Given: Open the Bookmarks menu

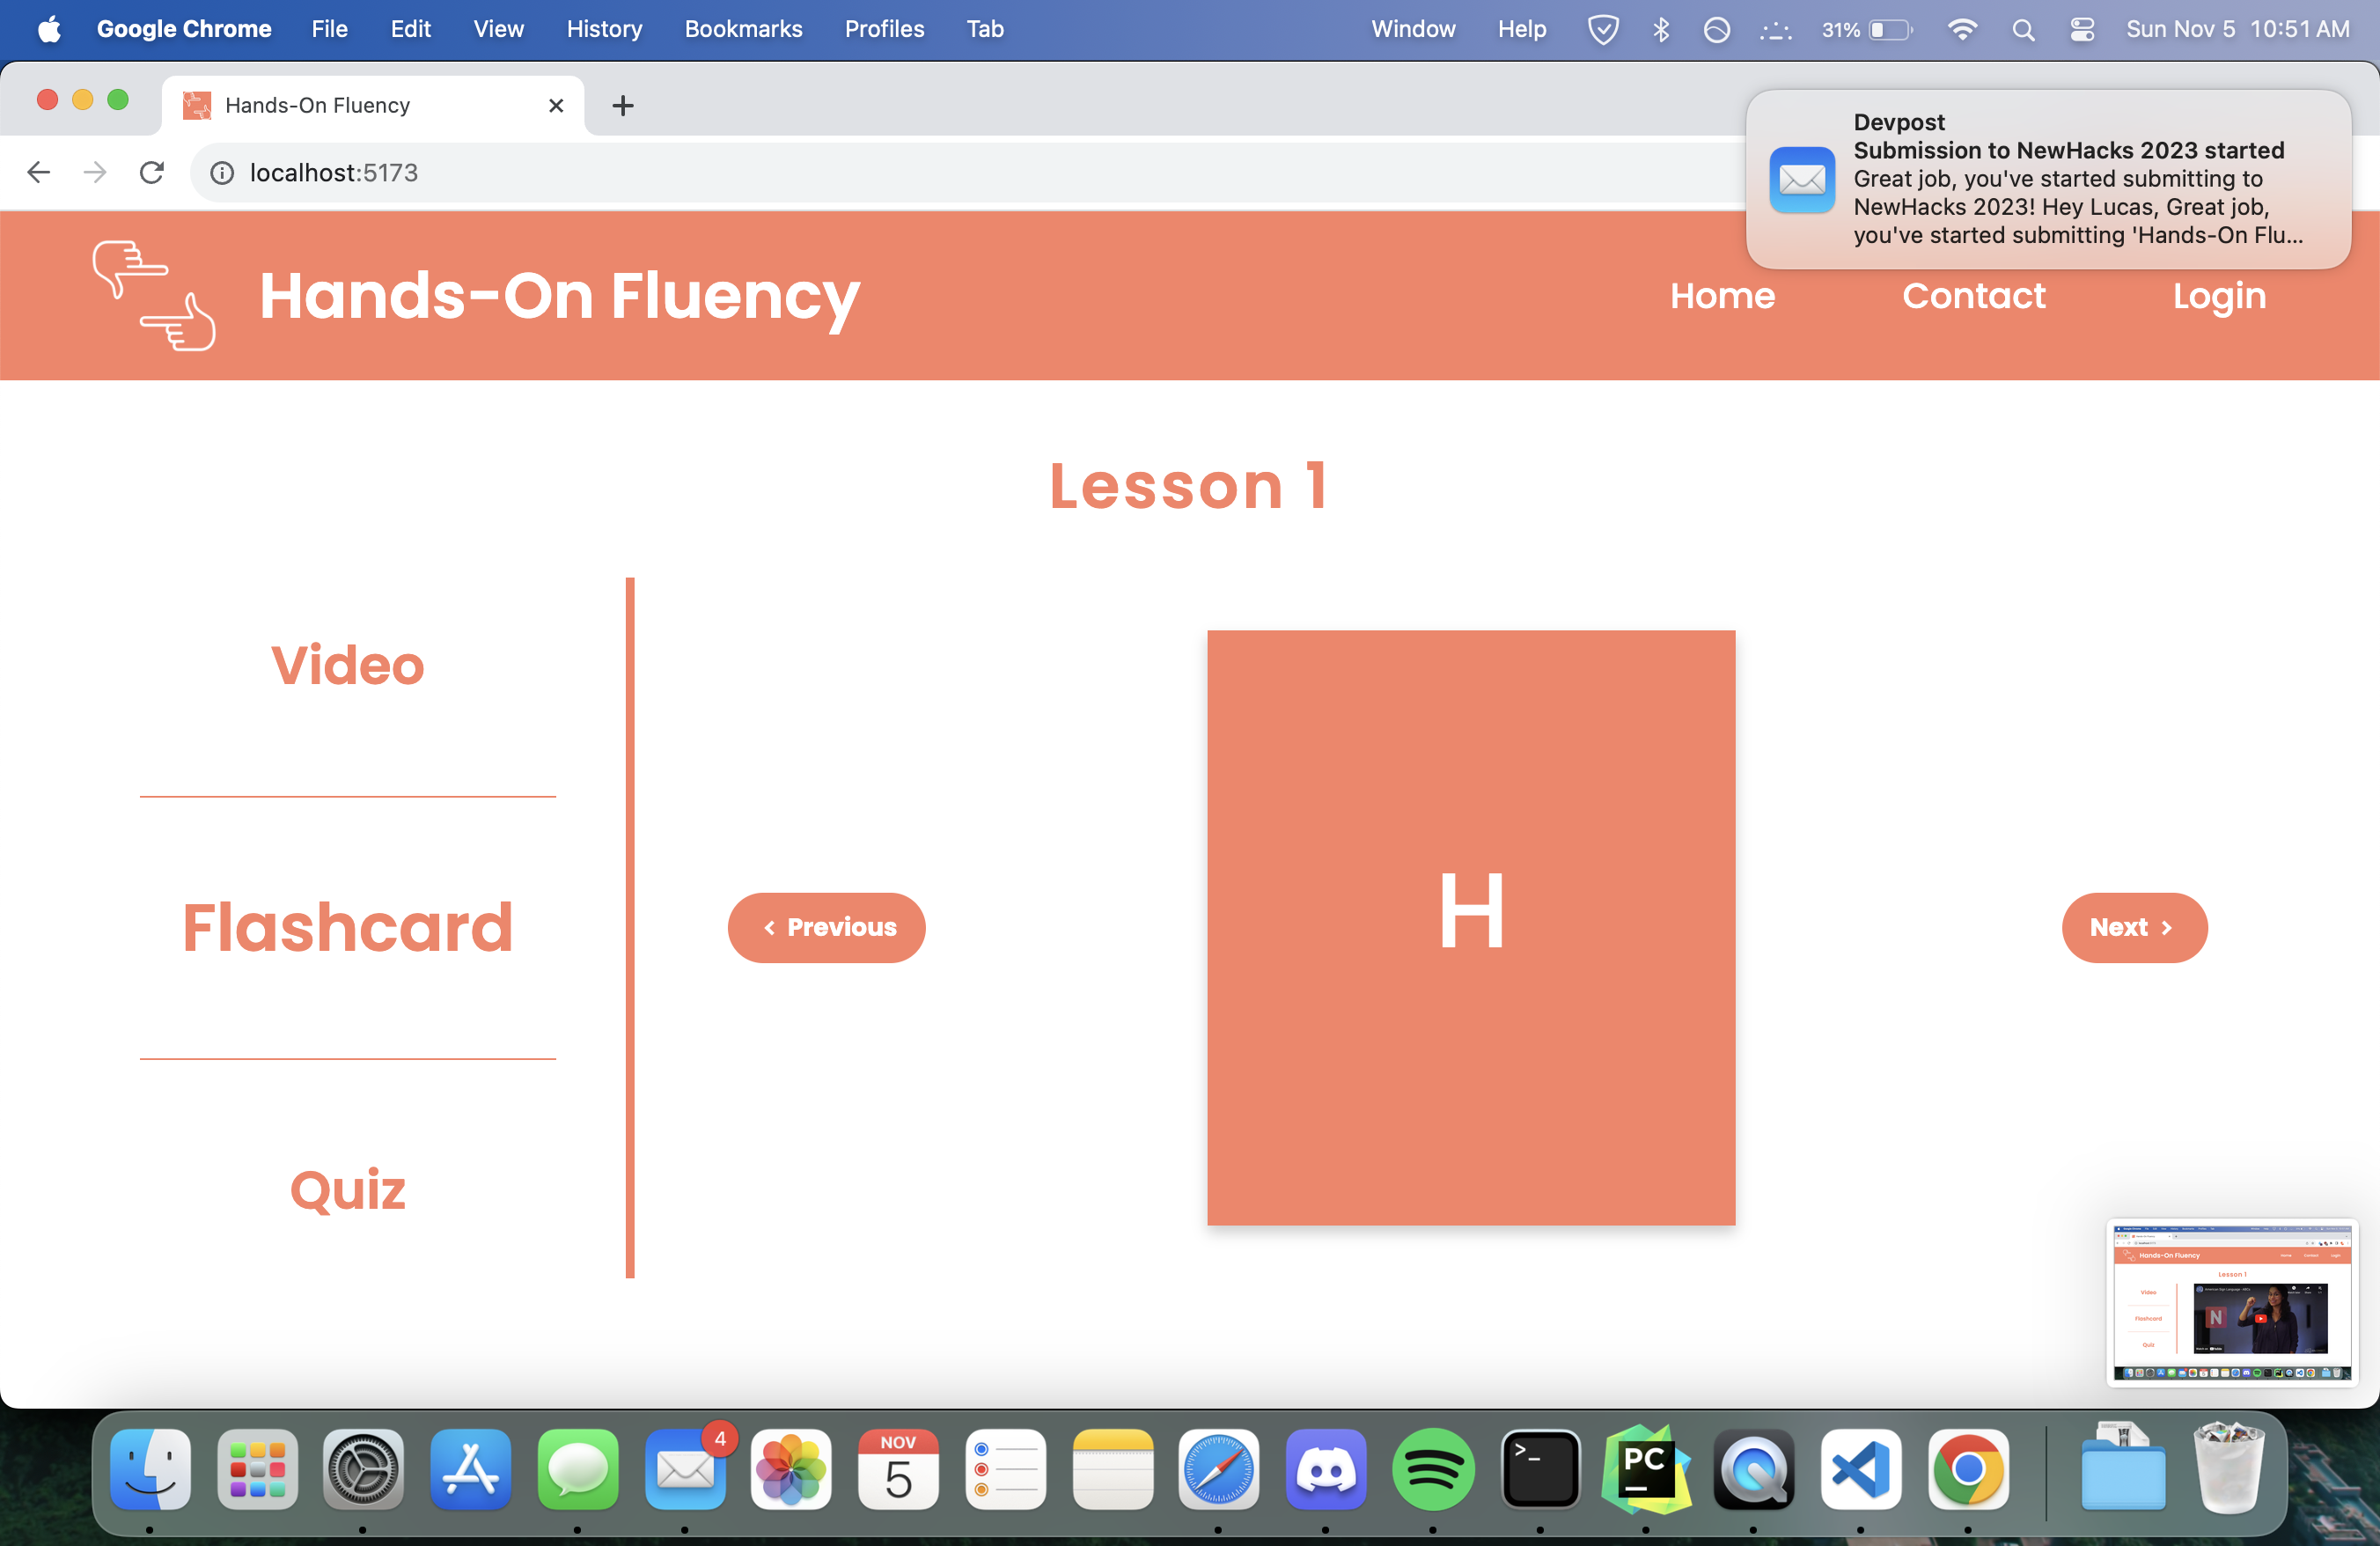Looking at the screenshot, I should [x=743, y=29].
